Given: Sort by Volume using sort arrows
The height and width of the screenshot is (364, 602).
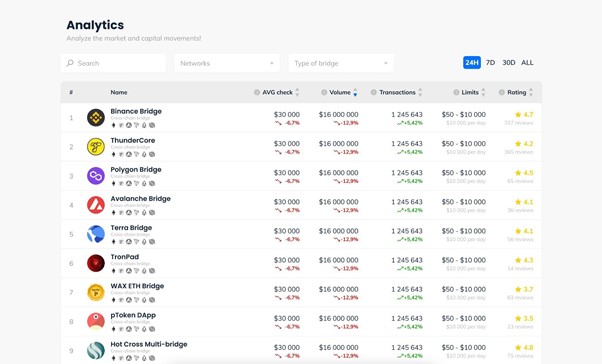Looking at the screenshot, I should click(x=355, y=92).
